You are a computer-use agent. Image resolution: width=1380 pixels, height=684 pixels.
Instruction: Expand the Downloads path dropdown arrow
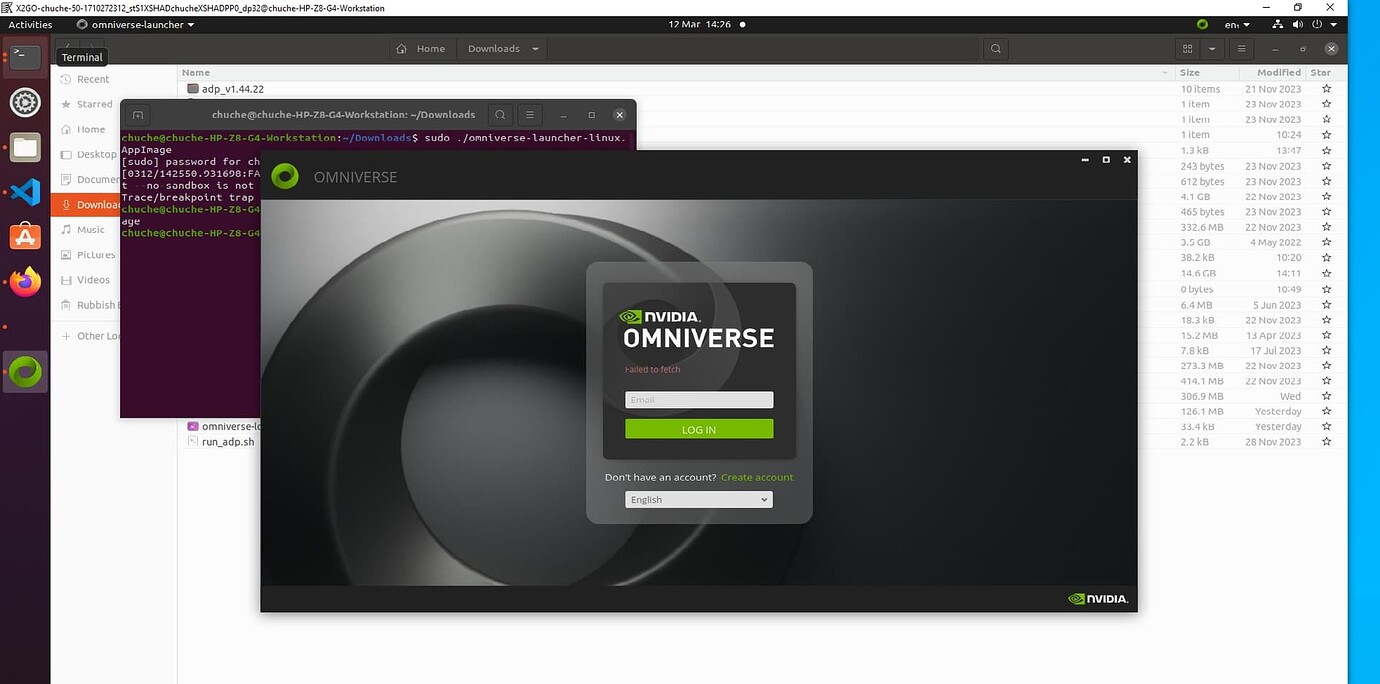534,48
